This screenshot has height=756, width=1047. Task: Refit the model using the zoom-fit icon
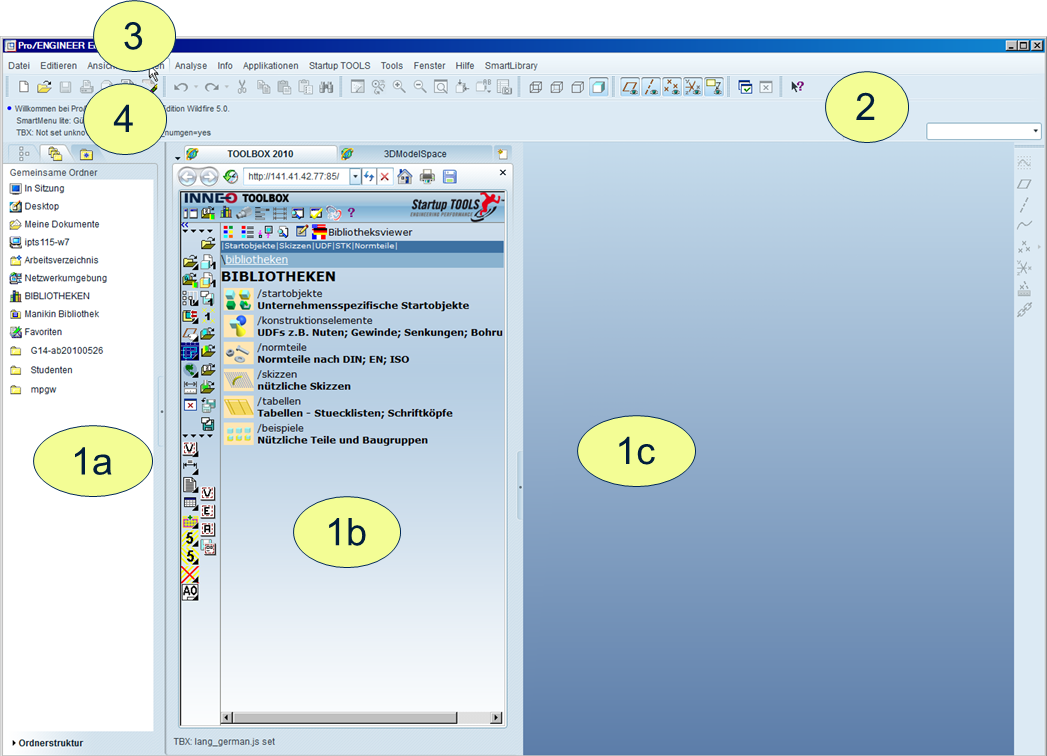[441, 87]
